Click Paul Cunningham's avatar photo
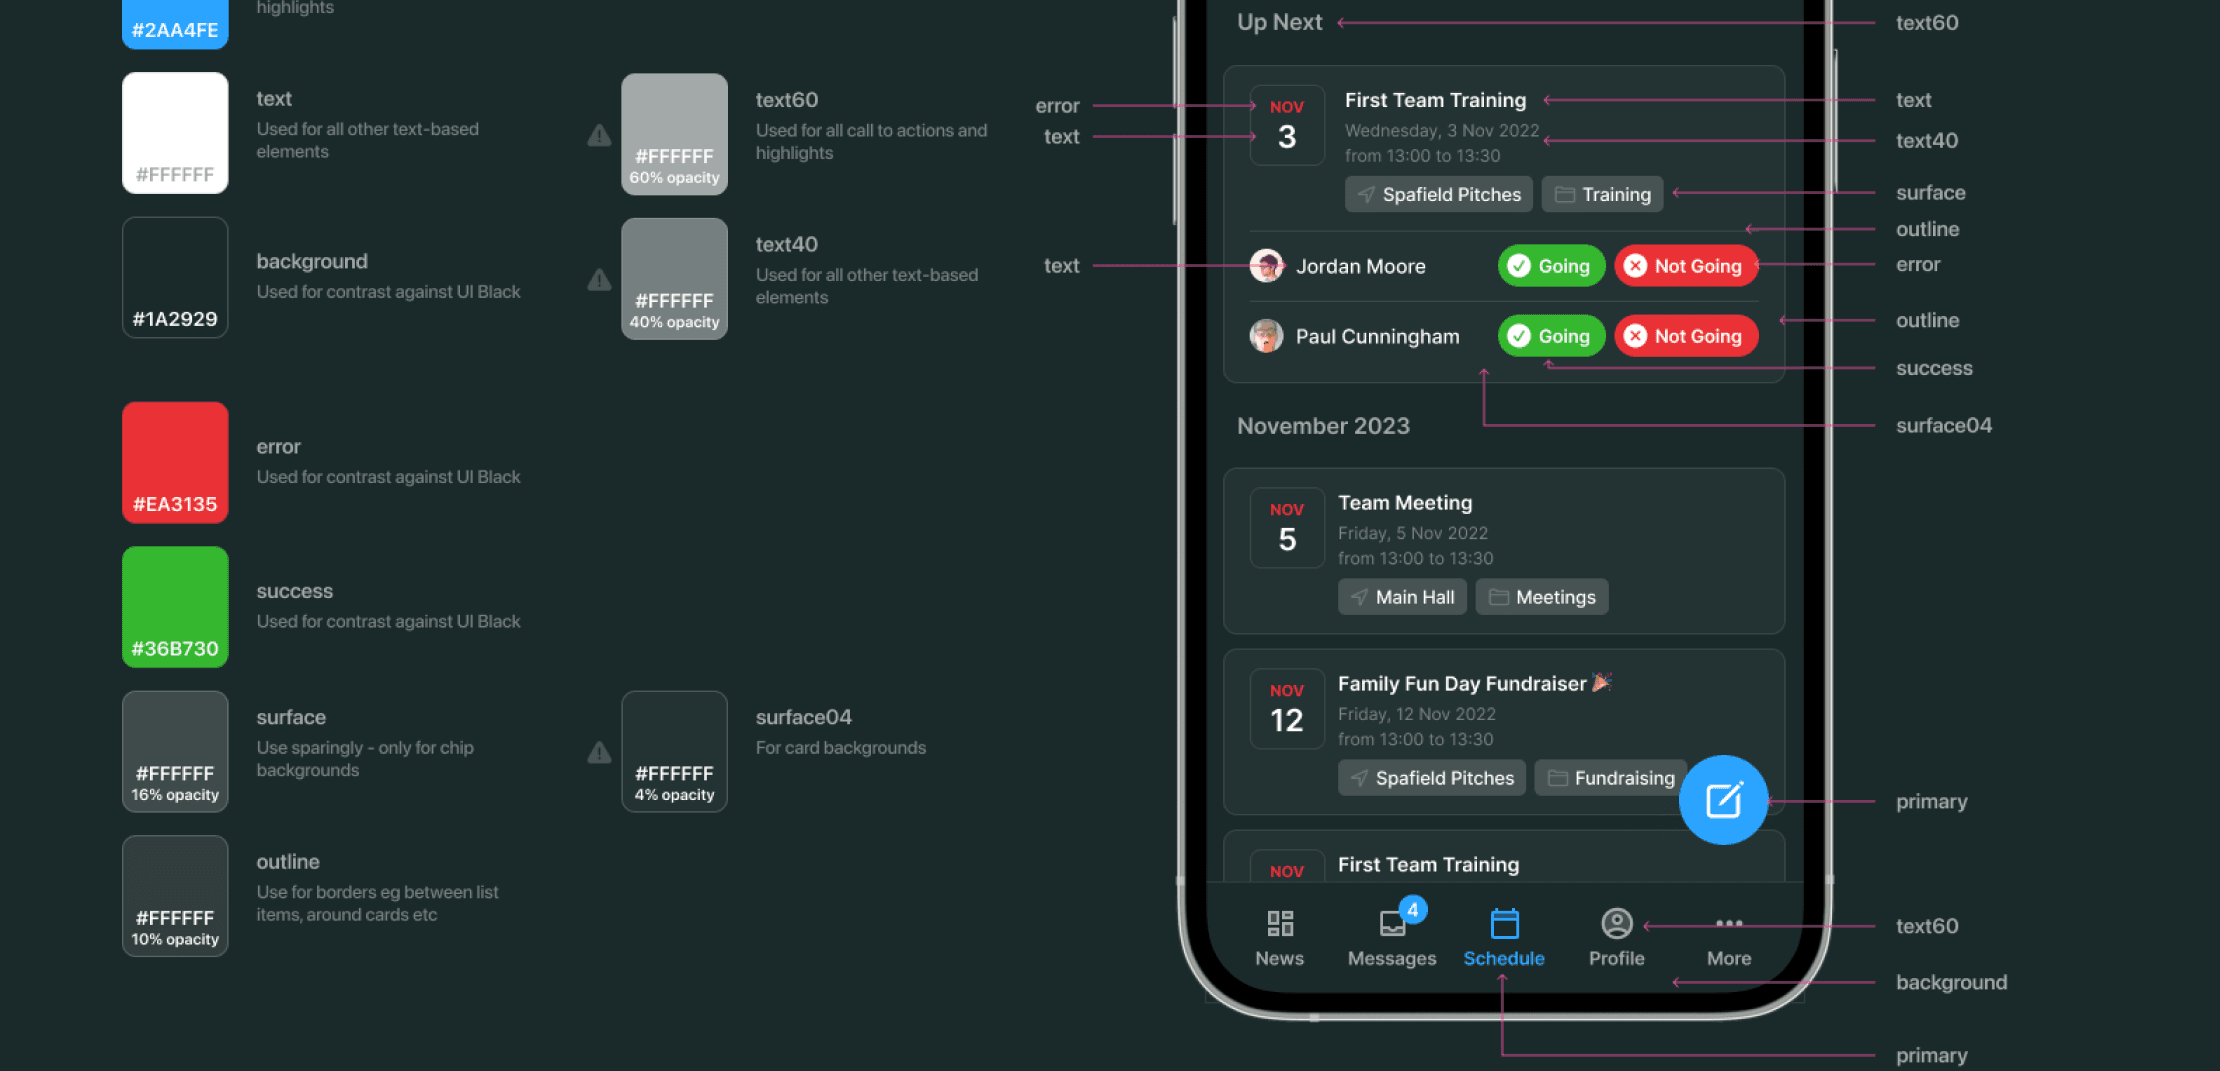This screenshot has width=2220, height=1071. click(1267, 336)
